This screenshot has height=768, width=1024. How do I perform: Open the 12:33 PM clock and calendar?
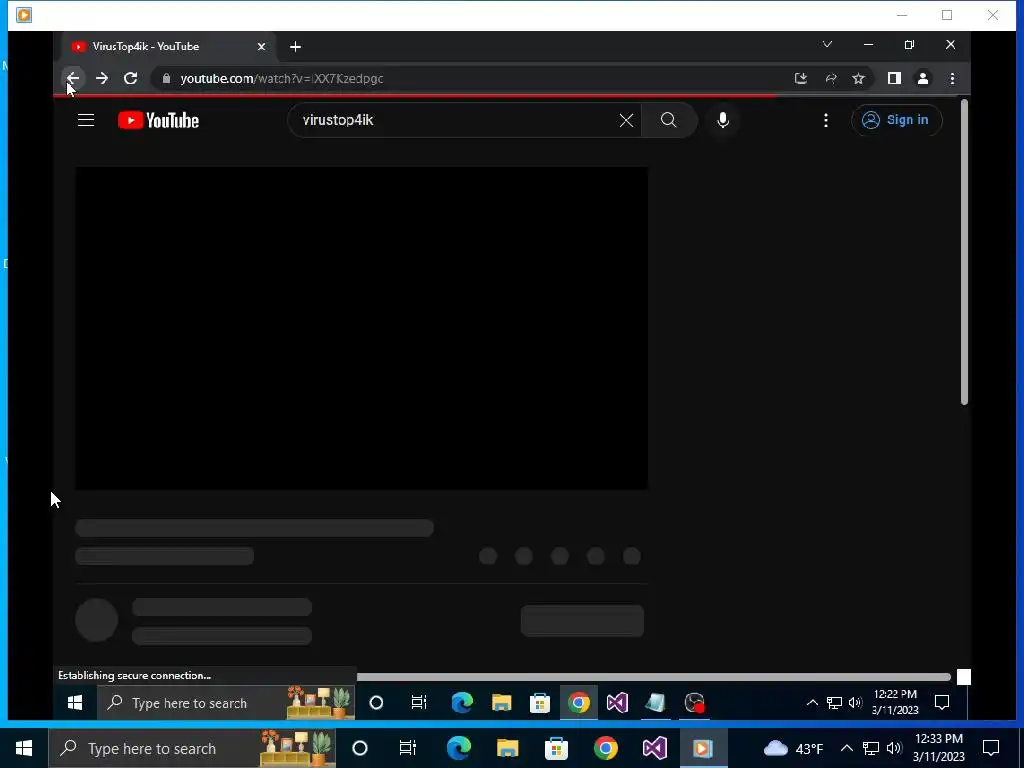939,748
